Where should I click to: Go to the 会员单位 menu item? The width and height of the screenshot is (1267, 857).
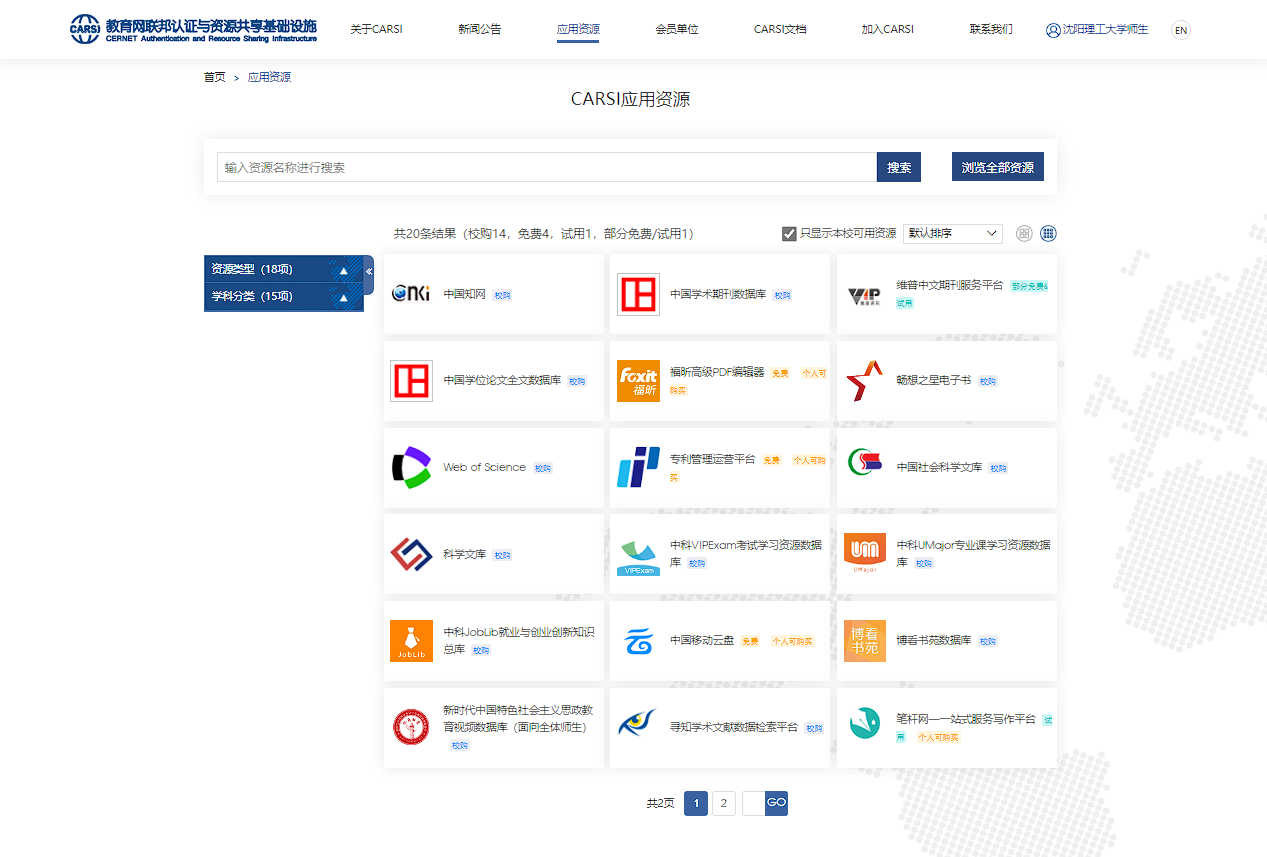(x=677, y=29)
